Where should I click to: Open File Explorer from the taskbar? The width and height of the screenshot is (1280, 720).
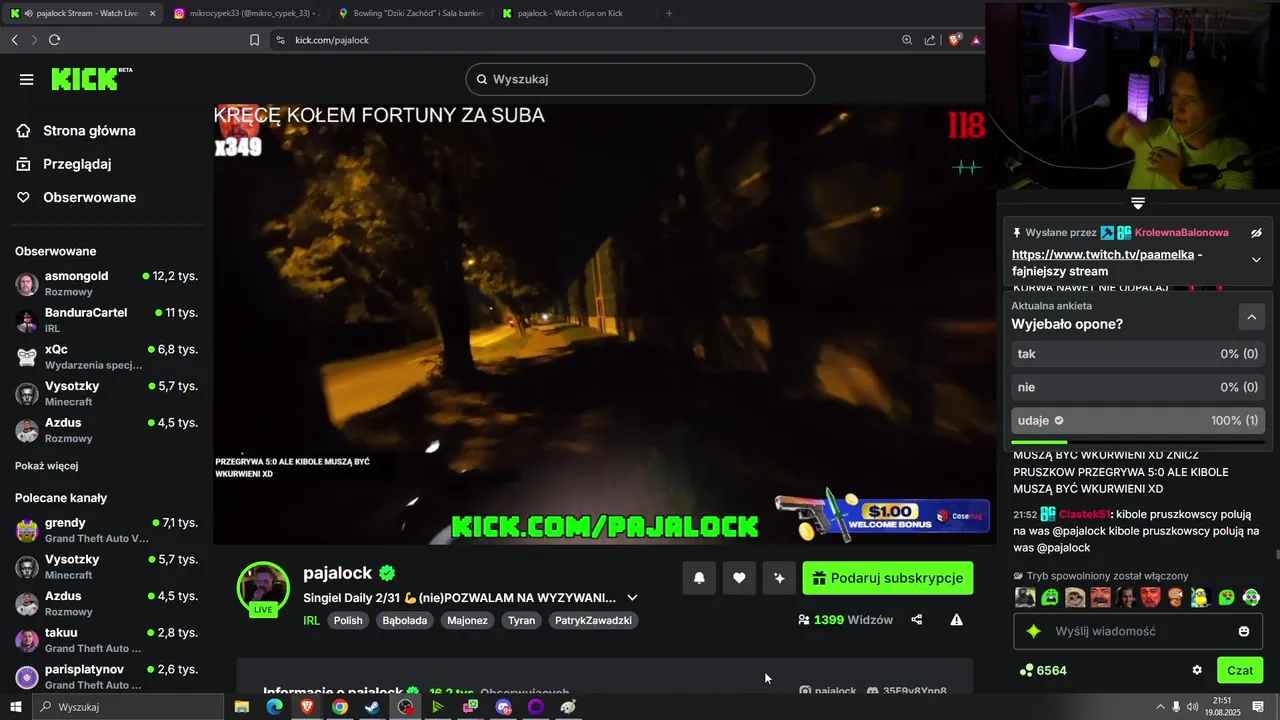pos(242,707)
